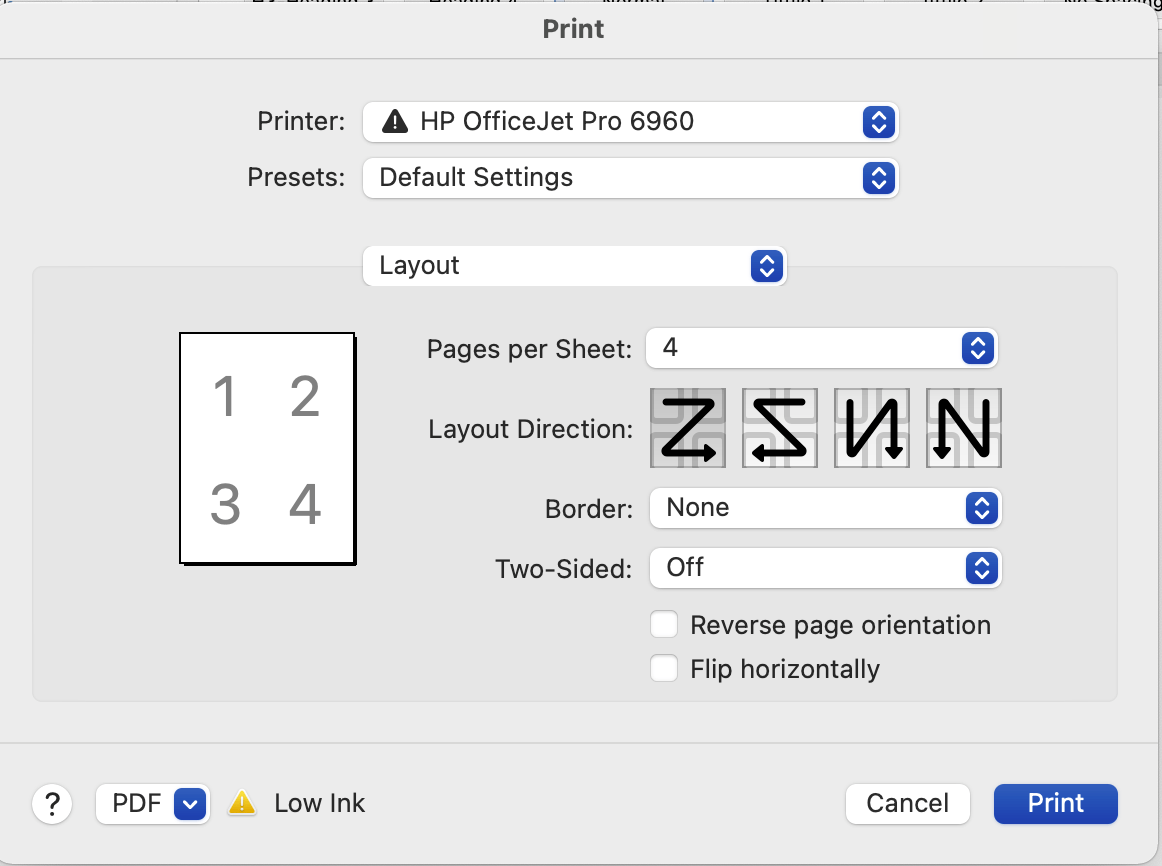
Task: Open the Pages per Sheet dropdown
Action: click(822, 348)
